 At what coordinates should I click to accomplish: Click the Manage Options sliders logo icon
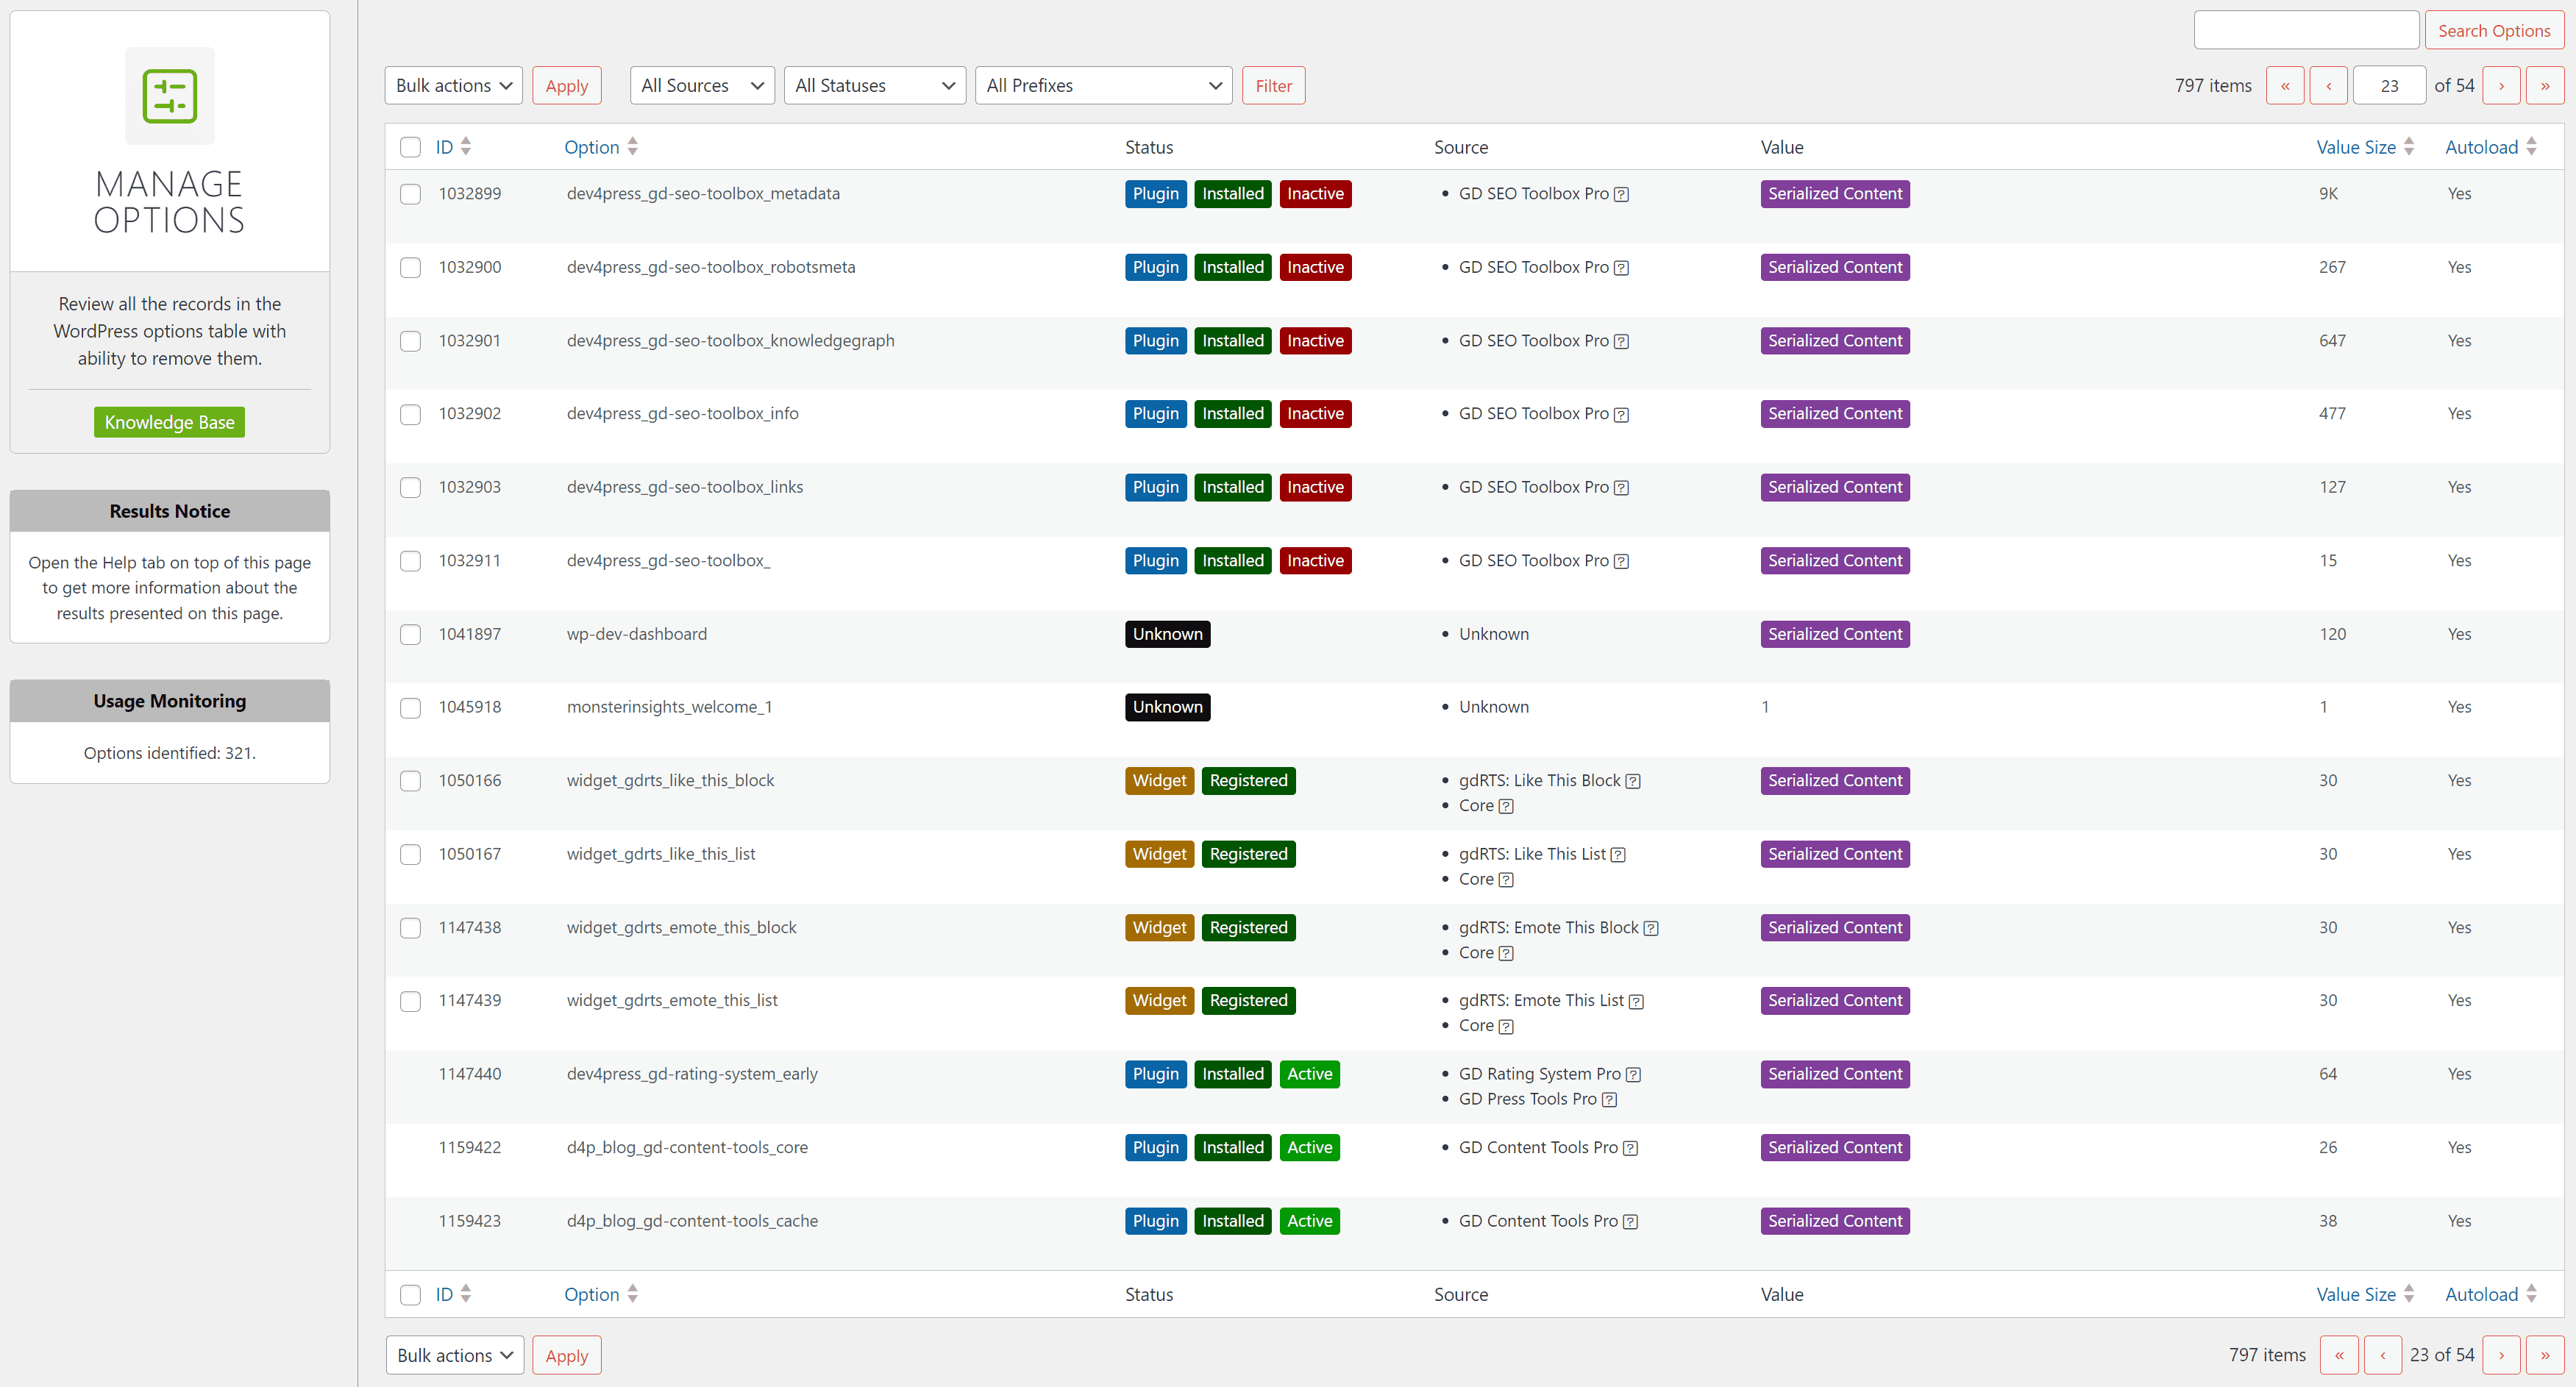[169, 96]
